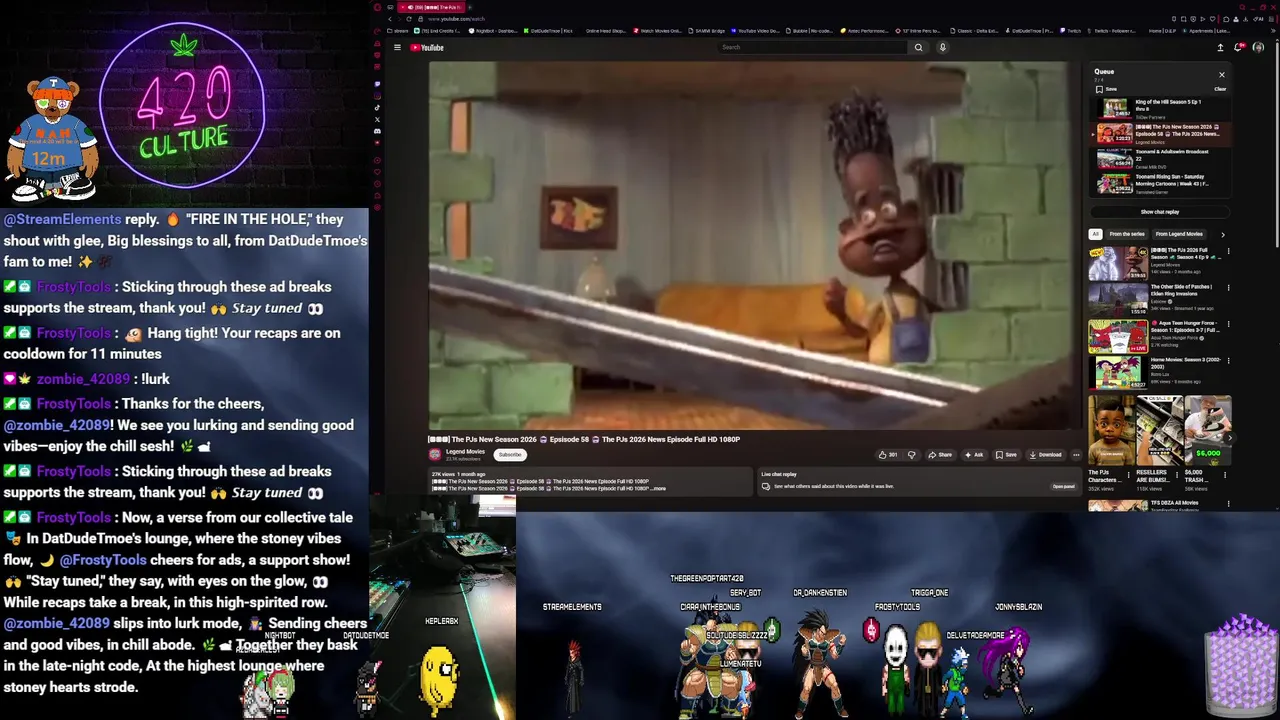Open the Nightbot Dashboard bookmark
The height and width of the screenshot is (720, 1280).
pyautogui.click(x=491, y=31)
